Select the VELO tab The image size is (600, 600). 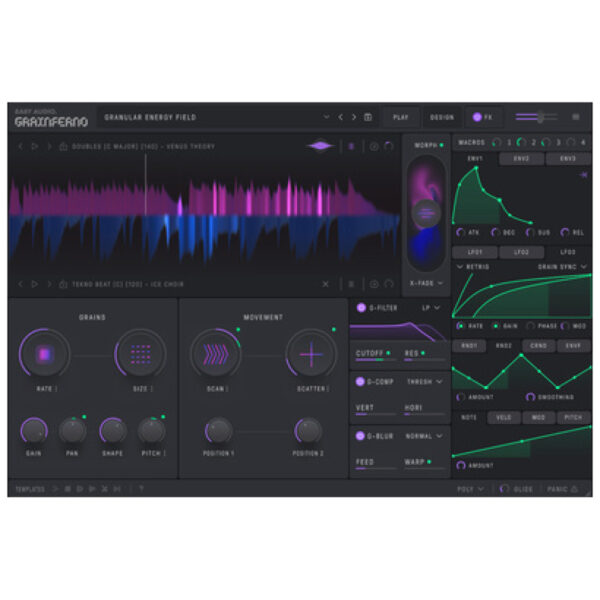click(x=504, y=417)
